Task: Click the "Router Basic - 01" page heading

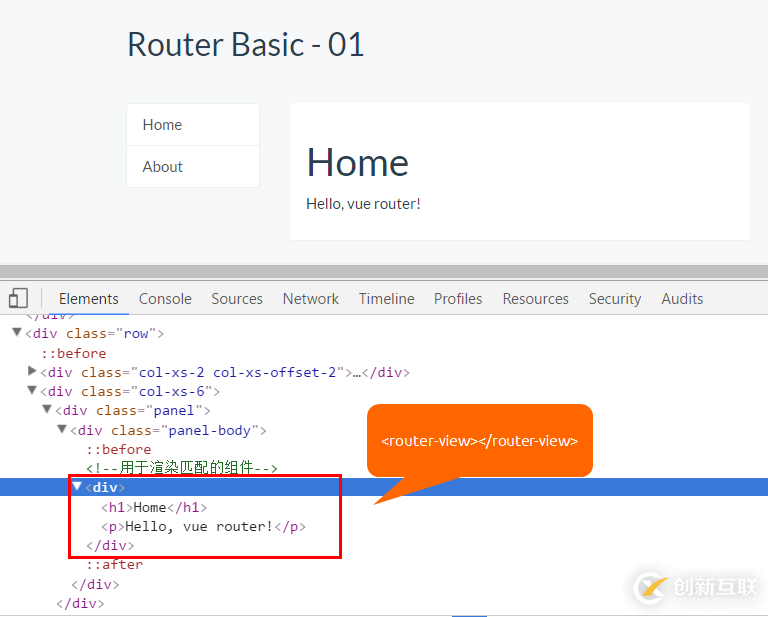Action: (x=245, y=45)
